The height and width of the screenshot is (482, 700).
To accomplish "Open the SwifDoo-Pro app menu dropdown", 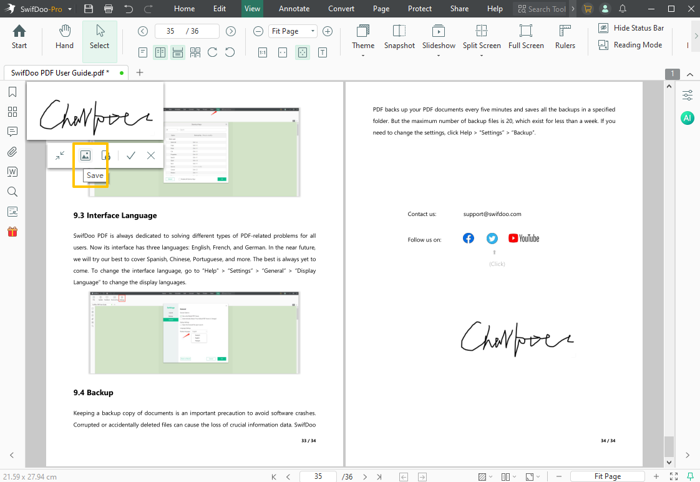I will pos(70,9).
